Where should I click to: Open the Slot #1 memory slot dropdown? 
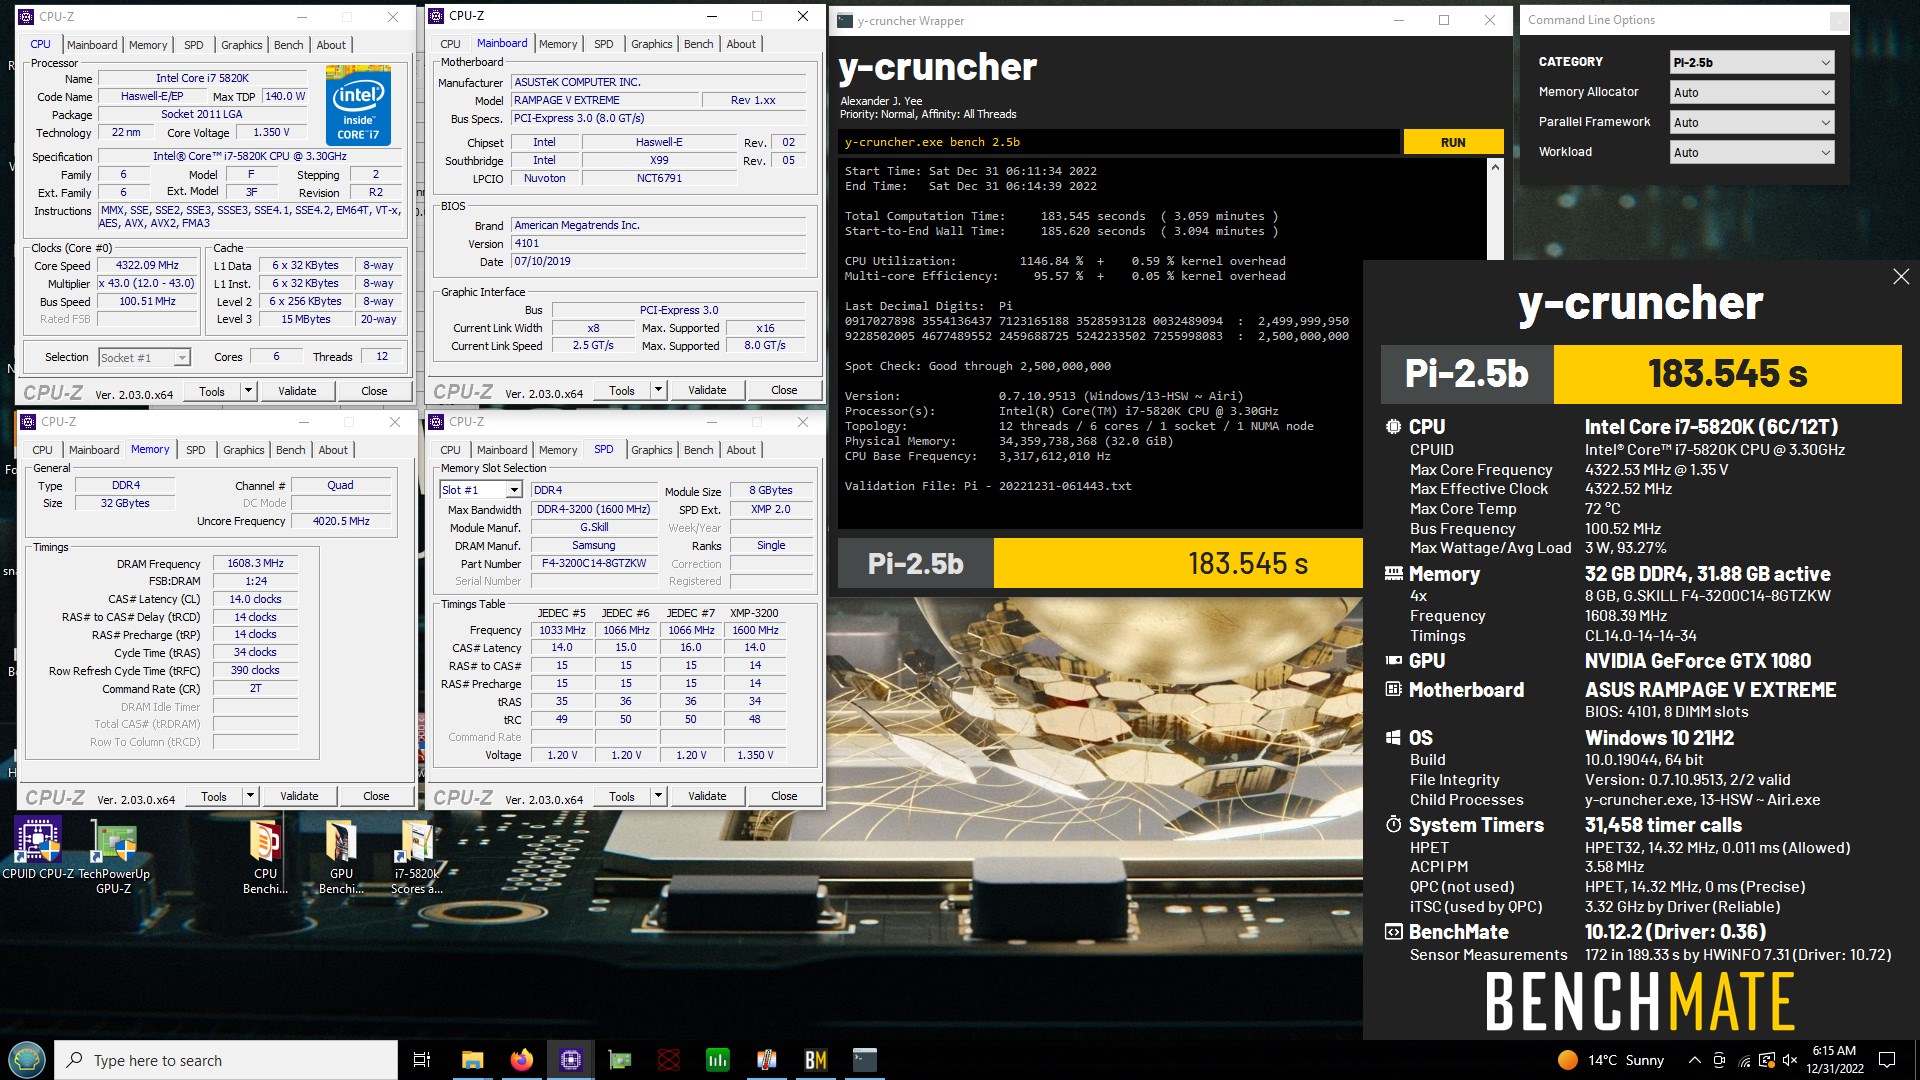(x=481, y=490)
